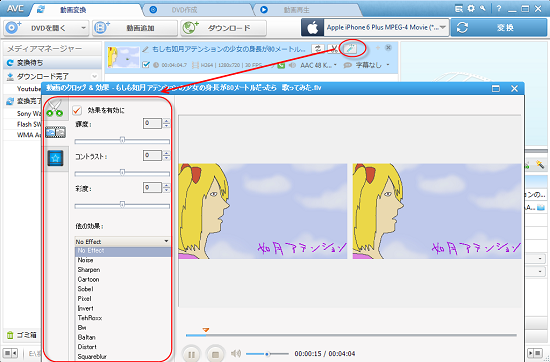
Task: Open the help question mark icon
Action: tap(498, 8)
